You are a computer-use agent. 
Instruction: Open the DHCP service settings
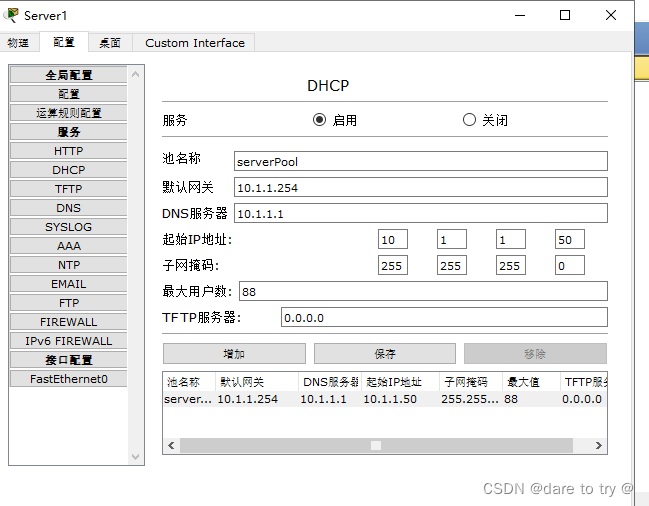pyautogui.click(x=69, y=170)
